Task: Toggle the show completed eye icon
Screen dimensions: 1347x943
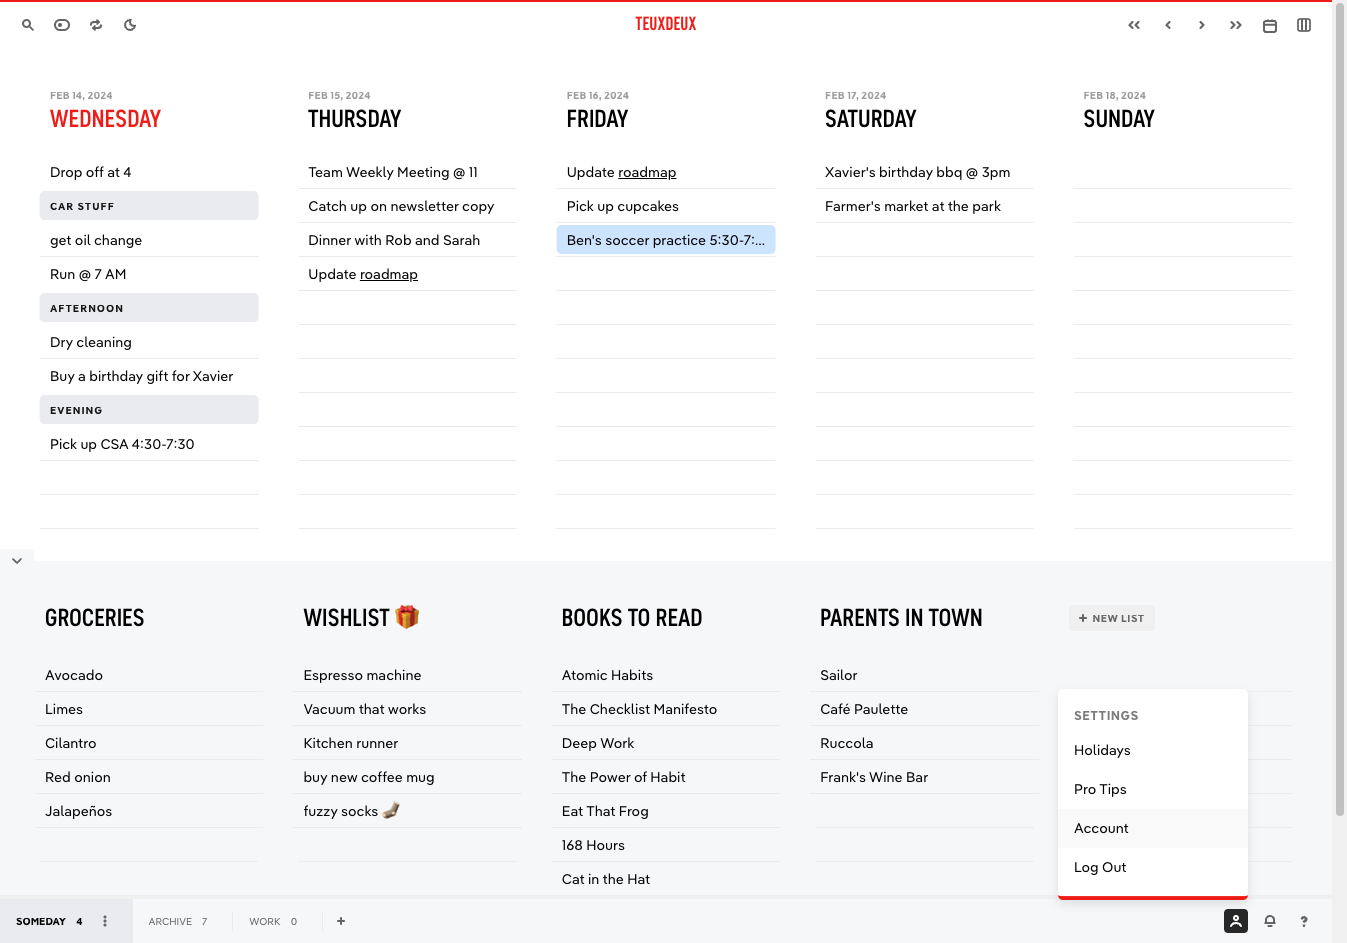Action: click(62, 25)
